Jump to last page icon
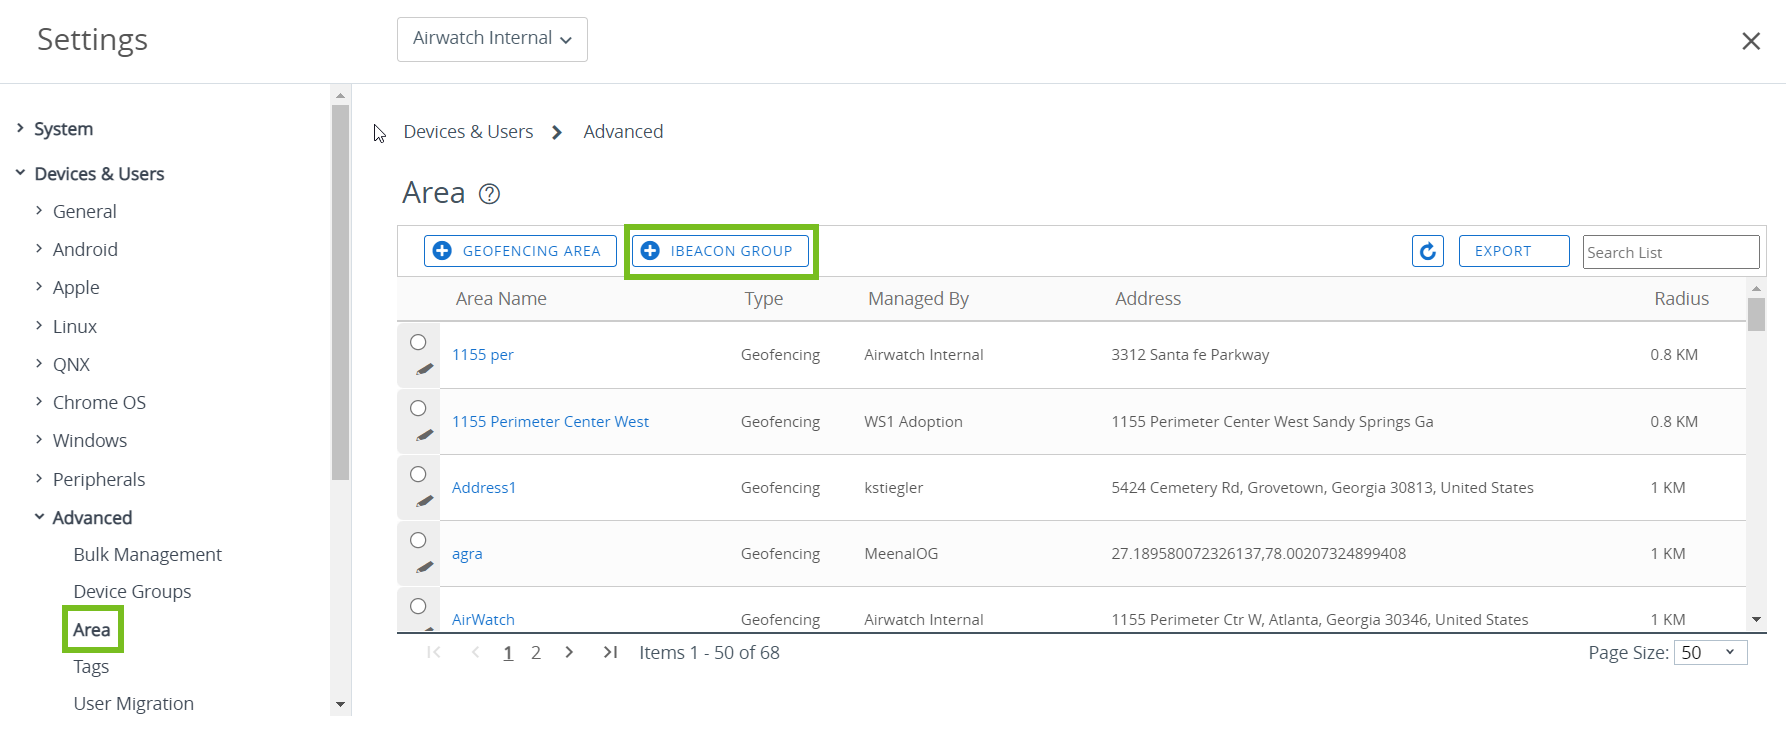 pos(610,652)
